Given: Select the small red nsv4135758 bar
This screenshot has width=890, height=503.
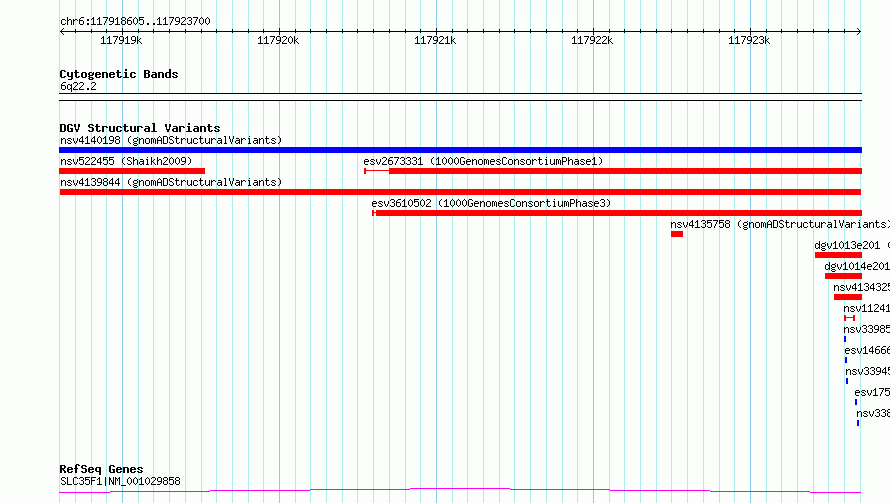Looking at the screenshot, I should [x=677, y=234].
